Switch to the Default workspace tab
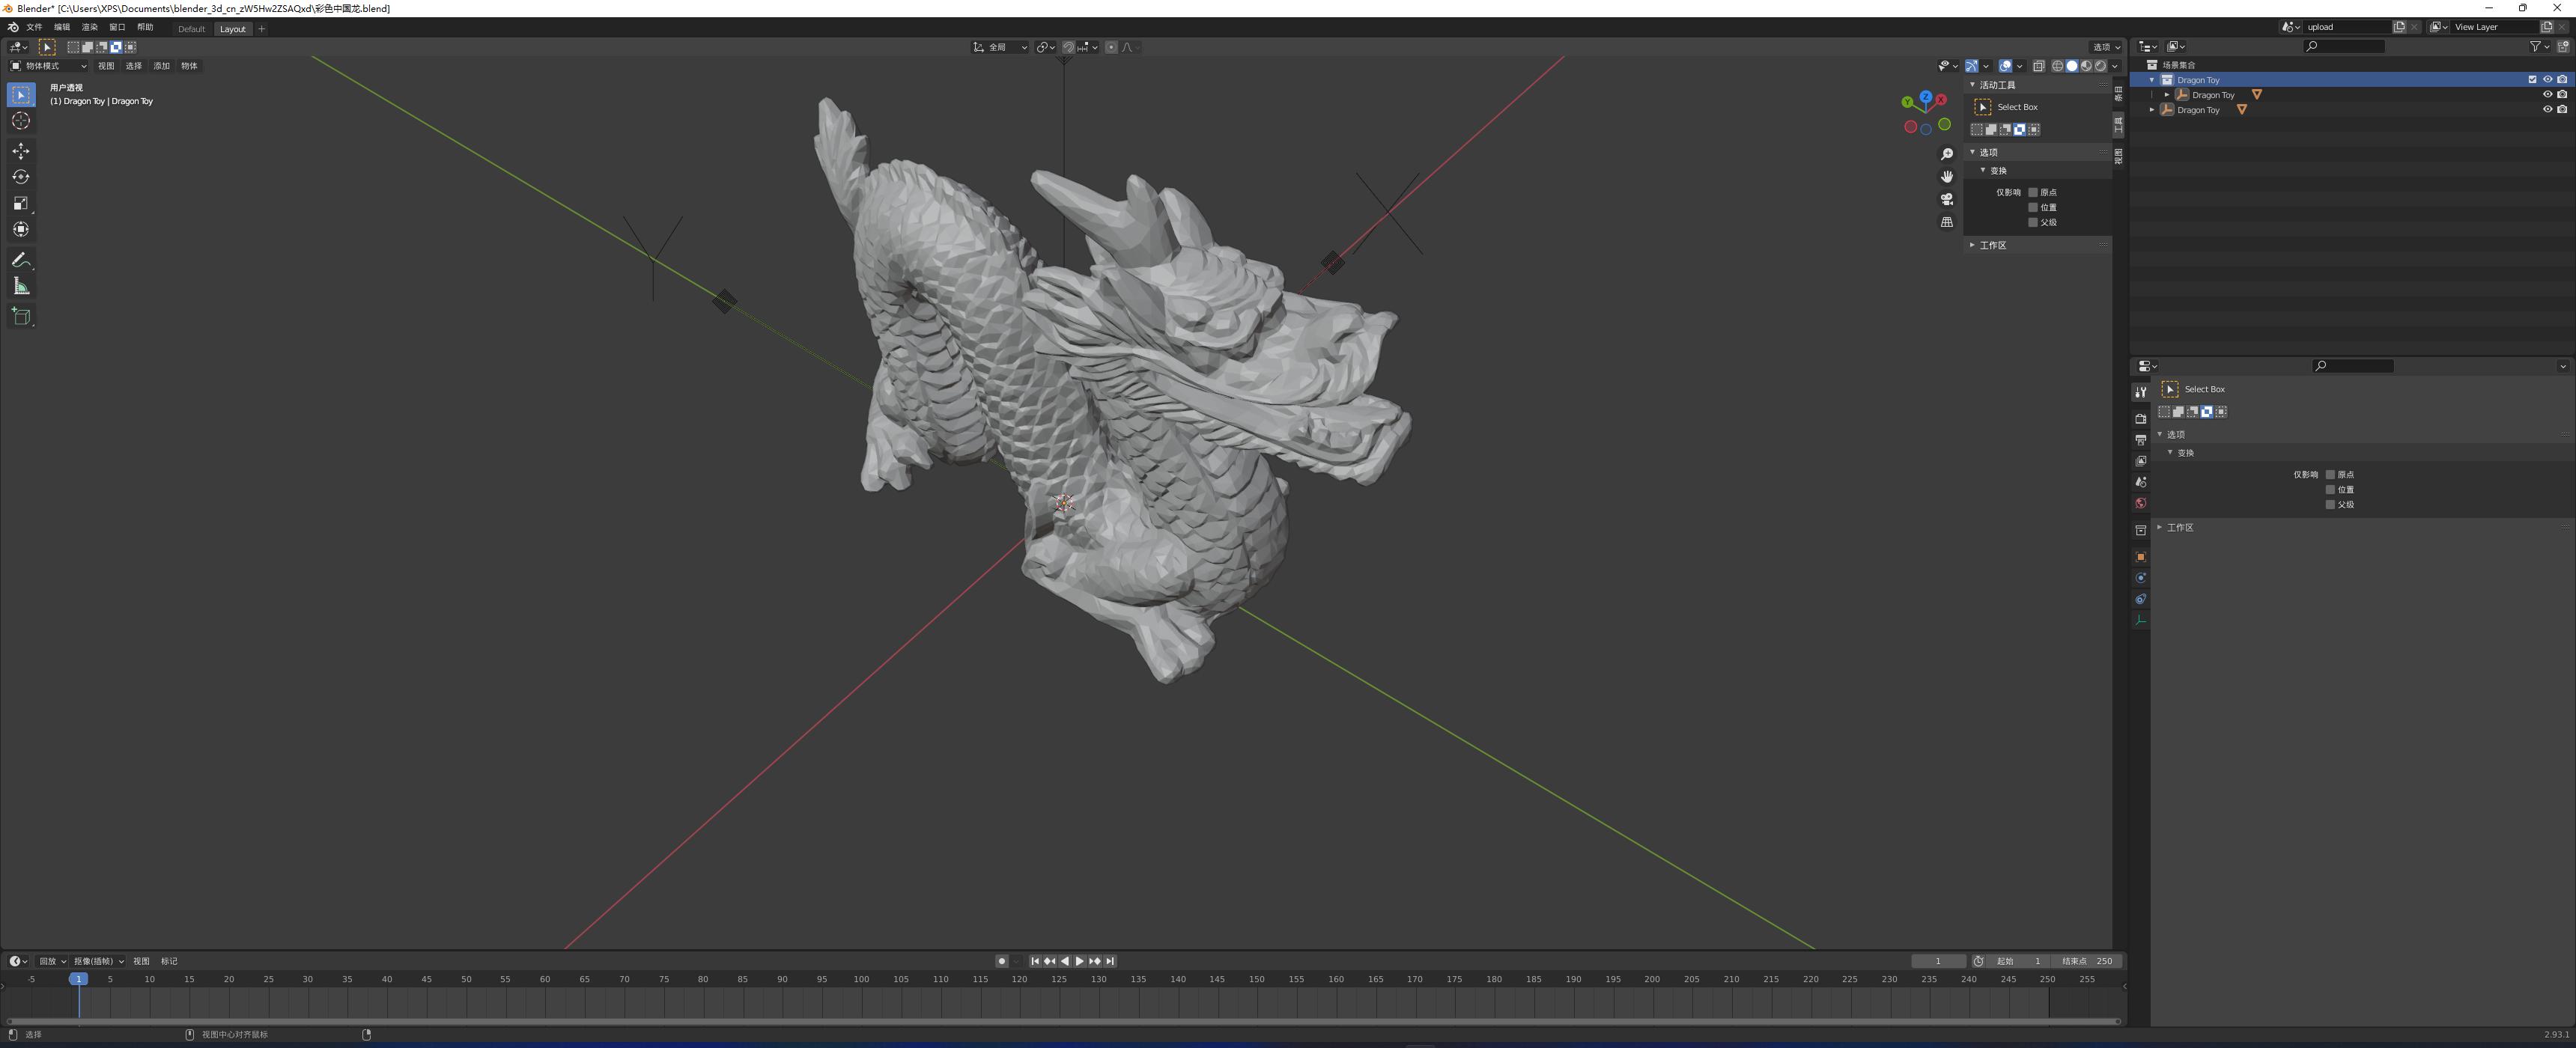This screenshot has height=1048, width=2576. click(x=191, y=29)
